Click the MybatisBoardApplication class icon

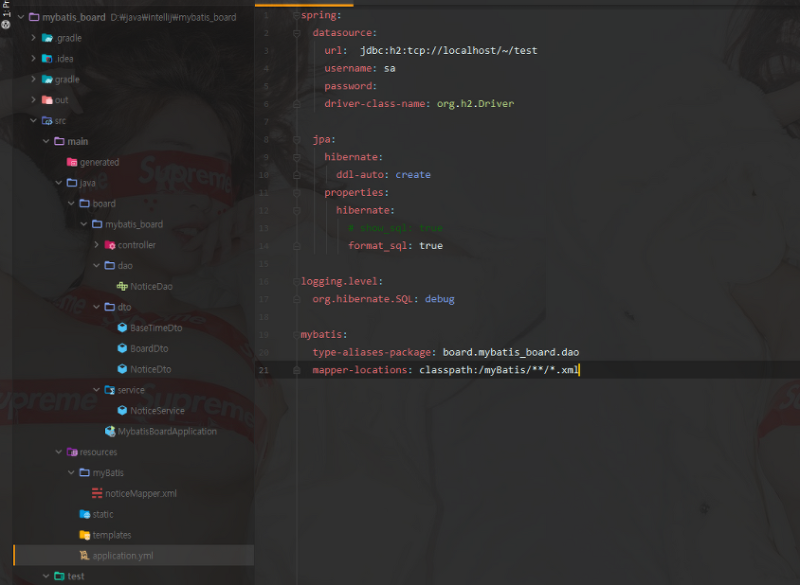click(110, 432)
